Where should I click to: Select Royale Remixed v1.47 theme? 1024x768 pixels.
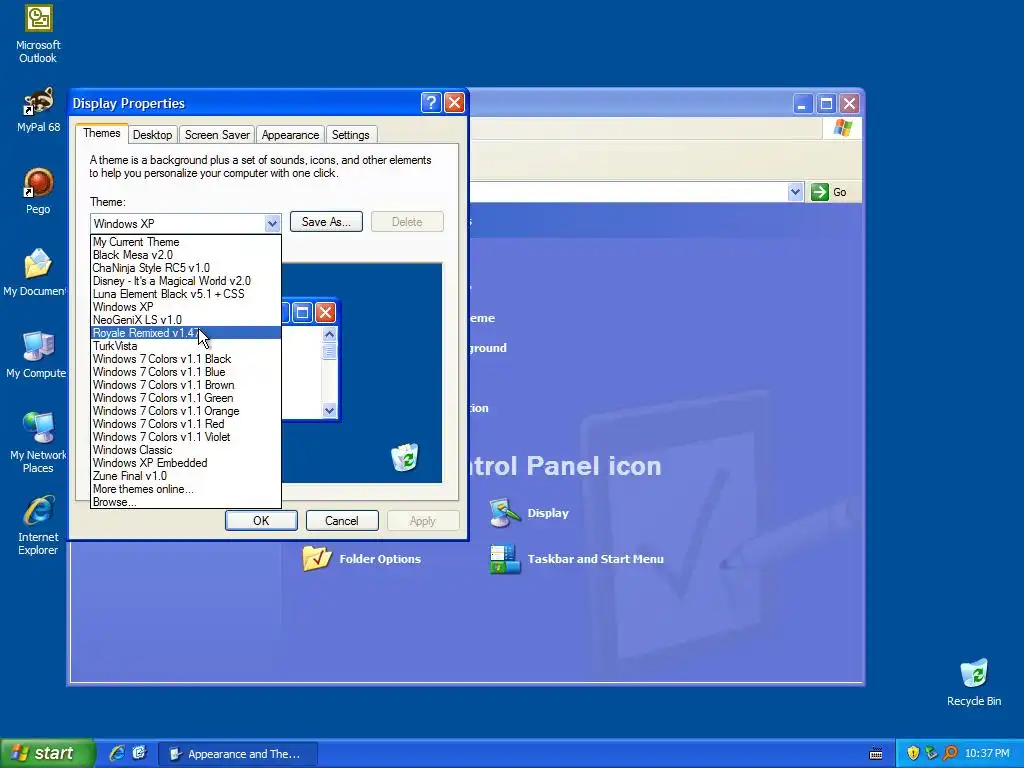(x=186, y=333)
